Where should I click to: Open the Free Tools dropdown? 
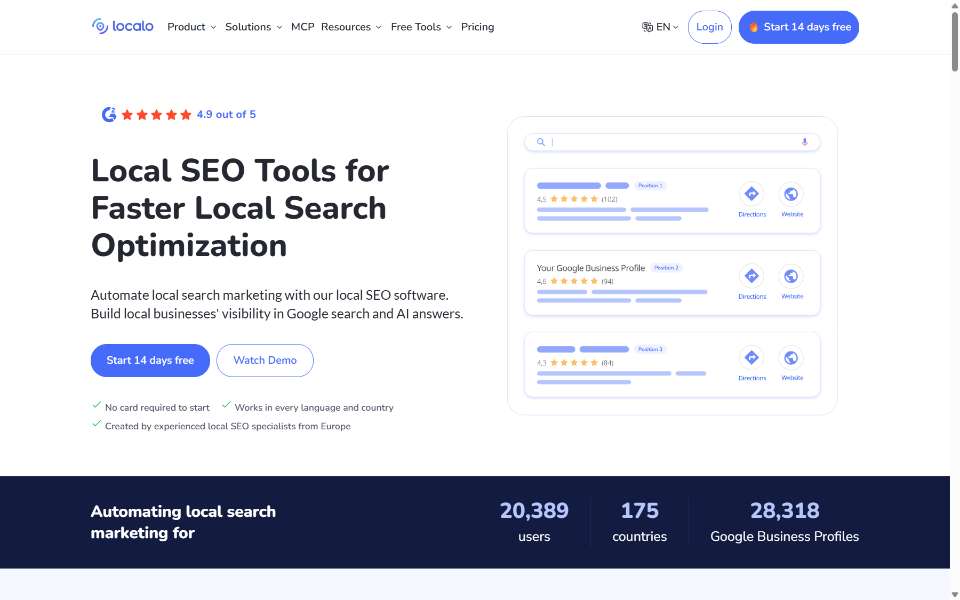tap(421, 27)
